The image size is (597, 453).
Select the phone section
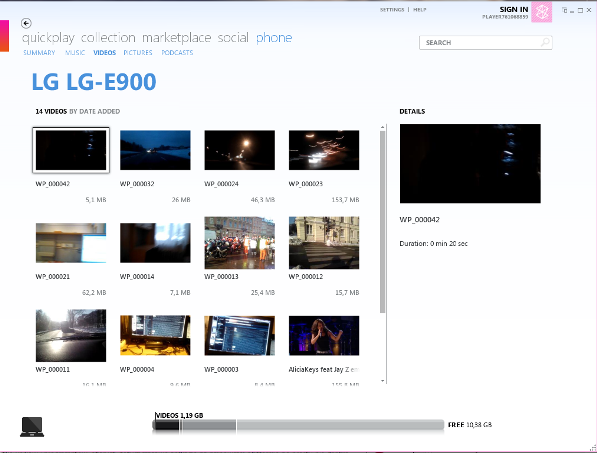pos(274,38)
